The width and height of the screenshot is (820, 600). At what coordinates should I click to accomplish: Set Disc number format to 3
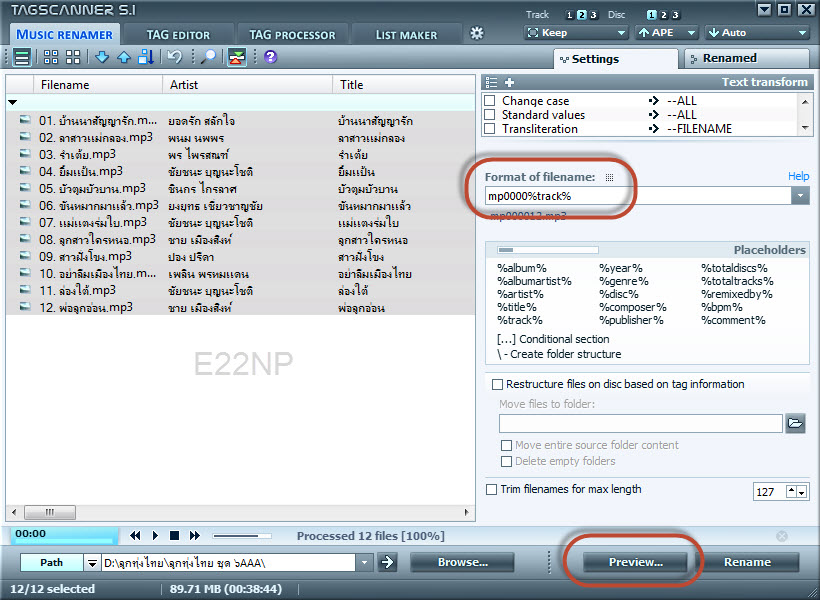(675, 15)
